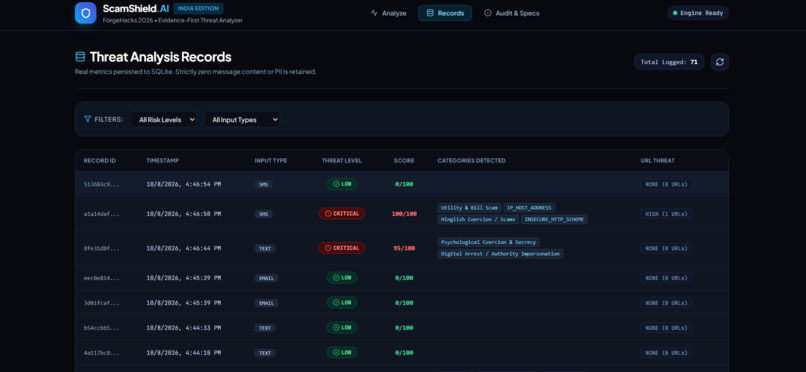Click the Total Logged: 71 counter

pyautogui.click(x=669, y=62)
